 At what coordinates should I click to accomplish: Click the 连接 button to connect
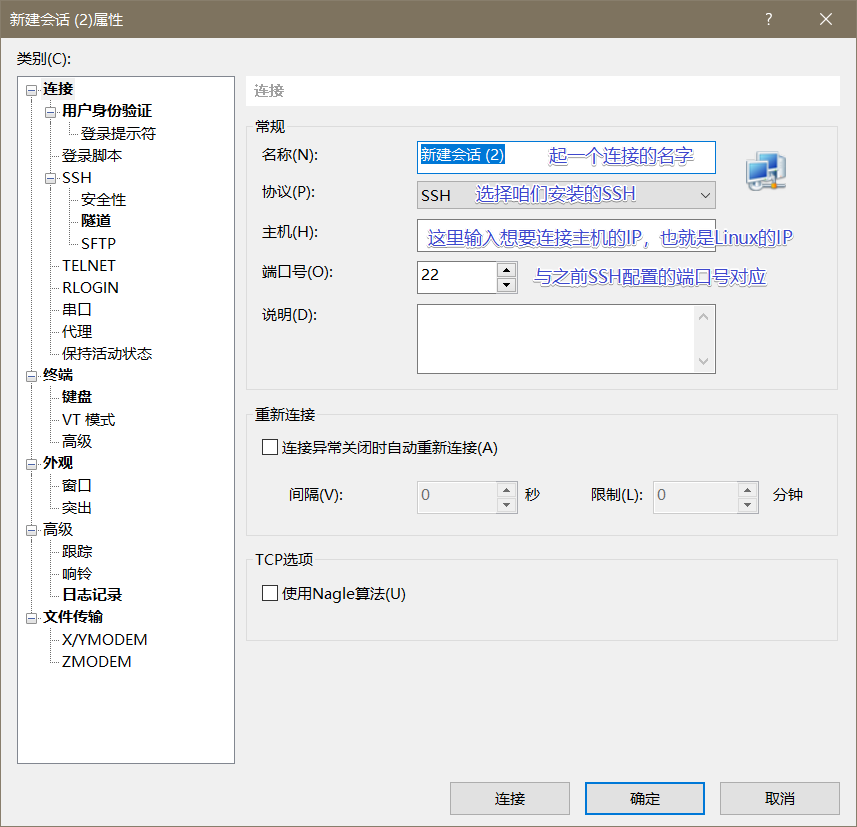pos(509,798)
